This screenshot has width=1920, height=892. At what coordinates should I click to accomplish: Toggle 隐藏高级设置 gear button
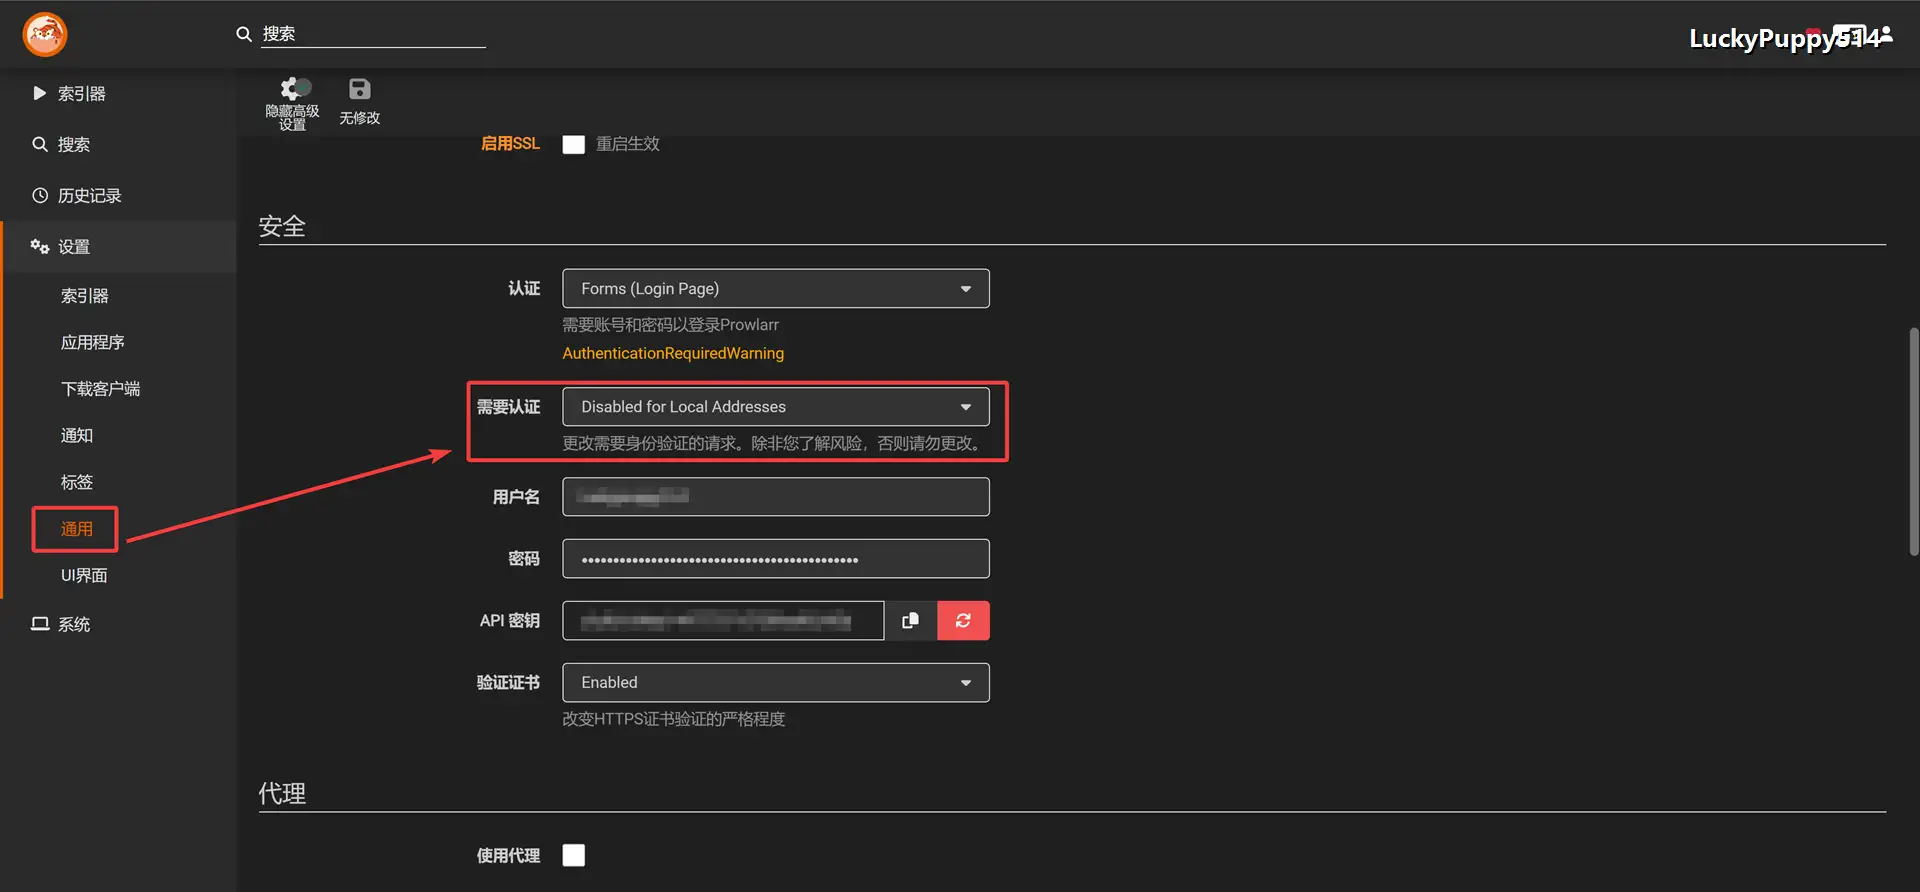pyautogui.click(x=292, y=103)
